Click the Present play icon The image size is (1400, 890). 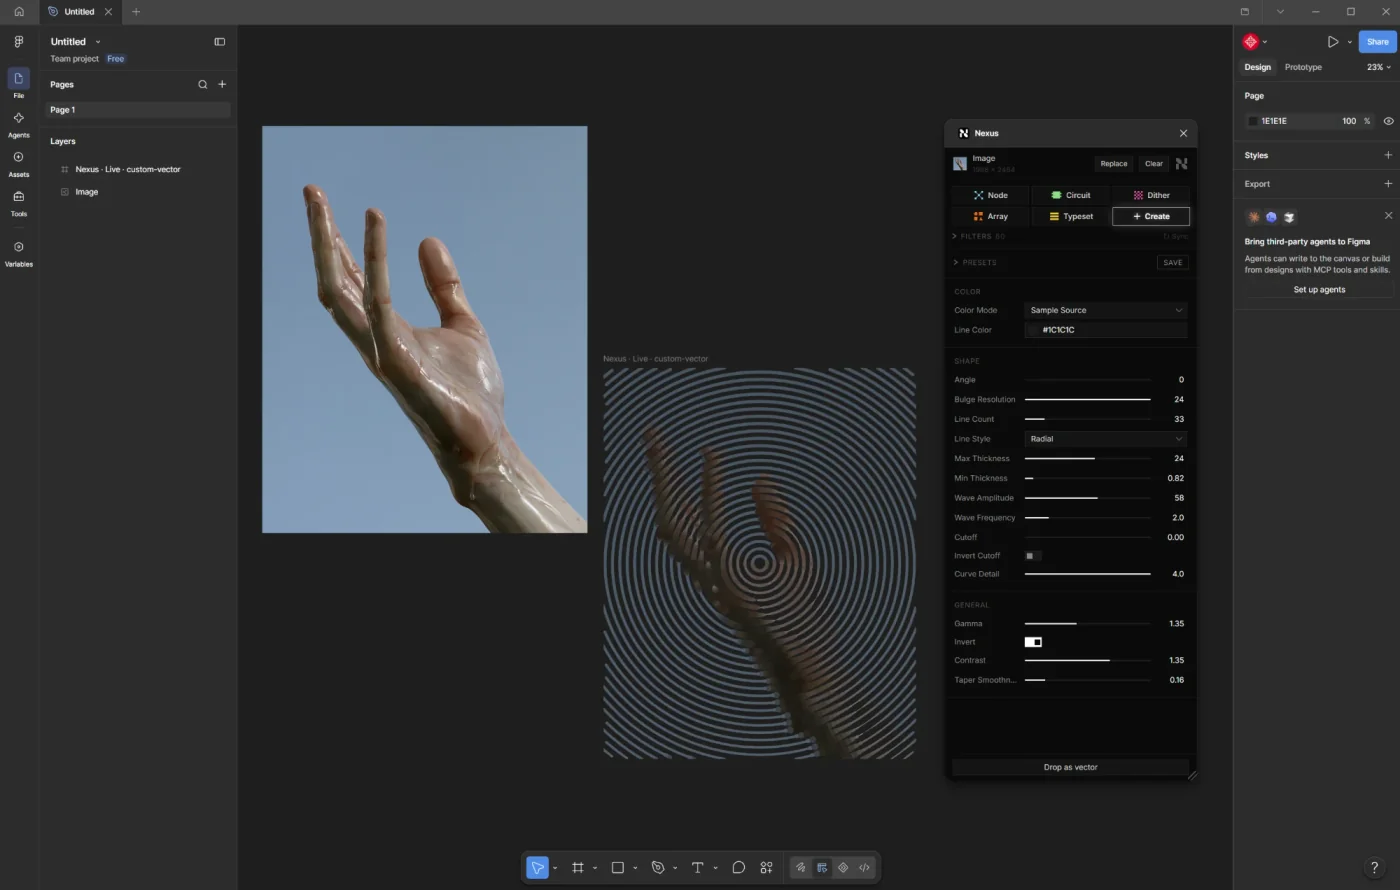[1332, 42]
